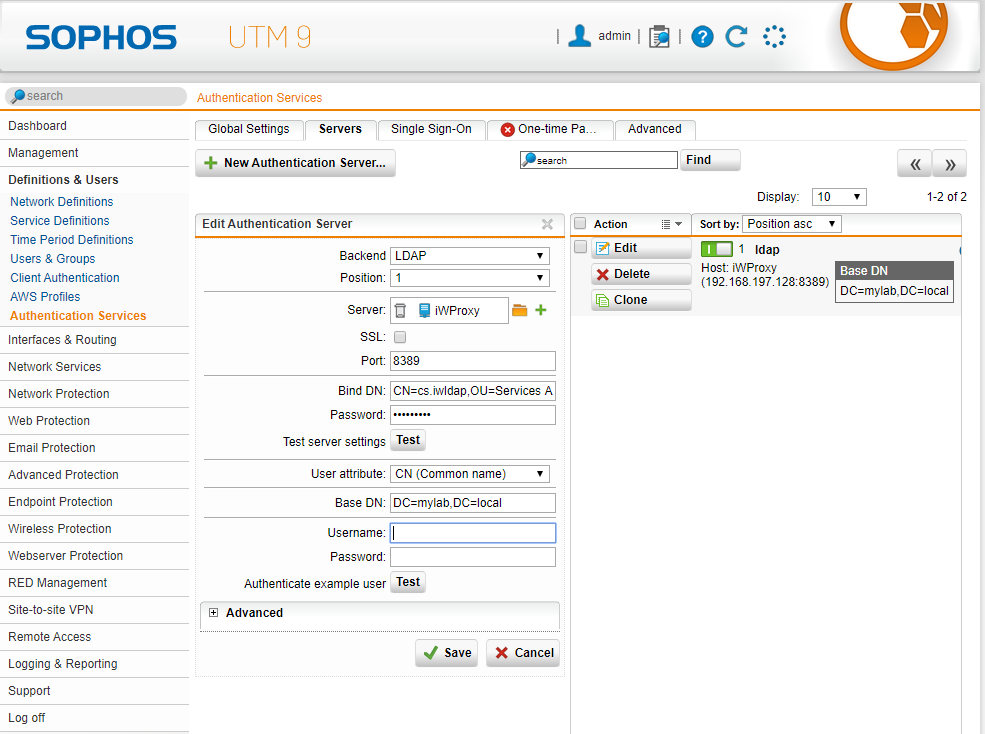Open the Single Sign-On tab
This screenshot has height=734, width=985.
[x=431, y=129]
